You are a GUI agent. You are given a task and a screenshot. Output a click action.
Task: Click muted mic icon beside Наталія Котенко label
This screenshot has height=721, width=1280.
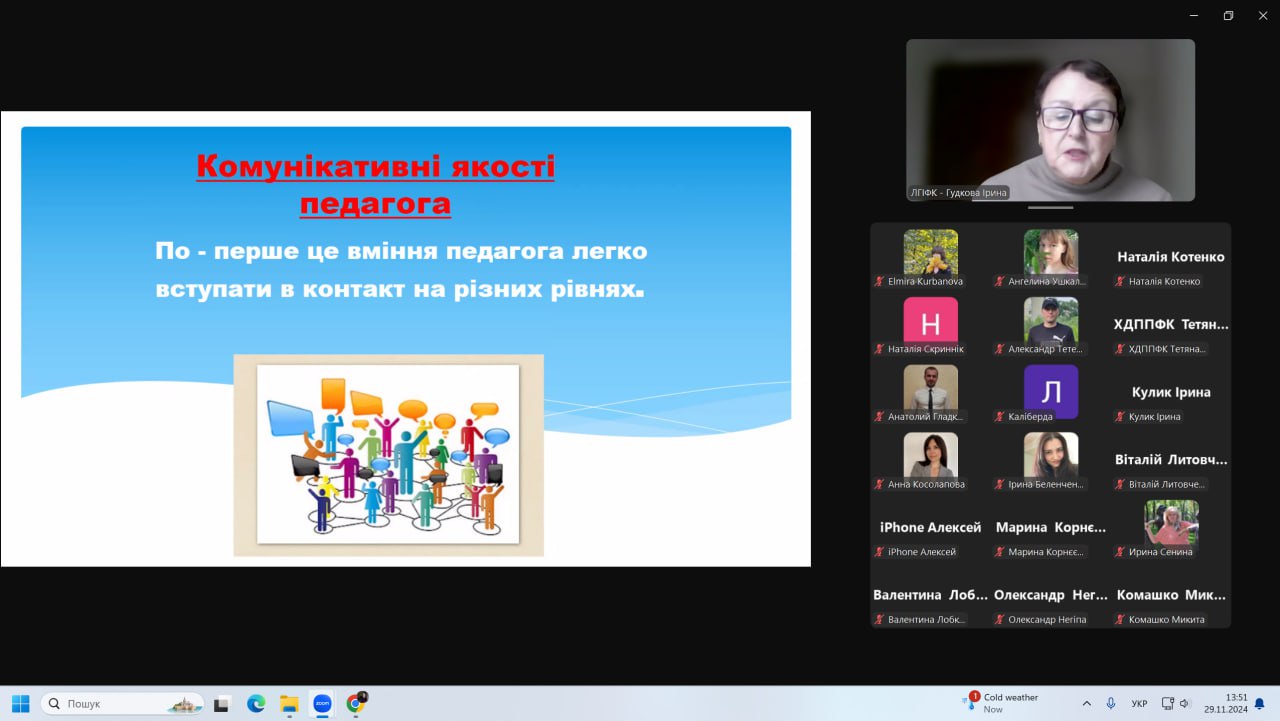click(x=1120, y=282)
